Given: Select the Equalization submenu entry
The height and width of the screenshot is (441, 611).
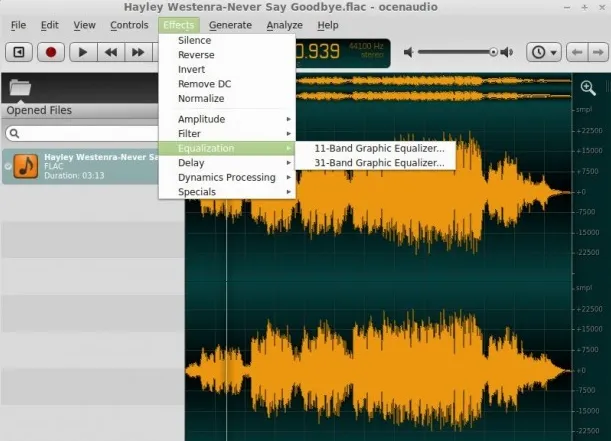Looking at the screenshot, I should [227, 148].
